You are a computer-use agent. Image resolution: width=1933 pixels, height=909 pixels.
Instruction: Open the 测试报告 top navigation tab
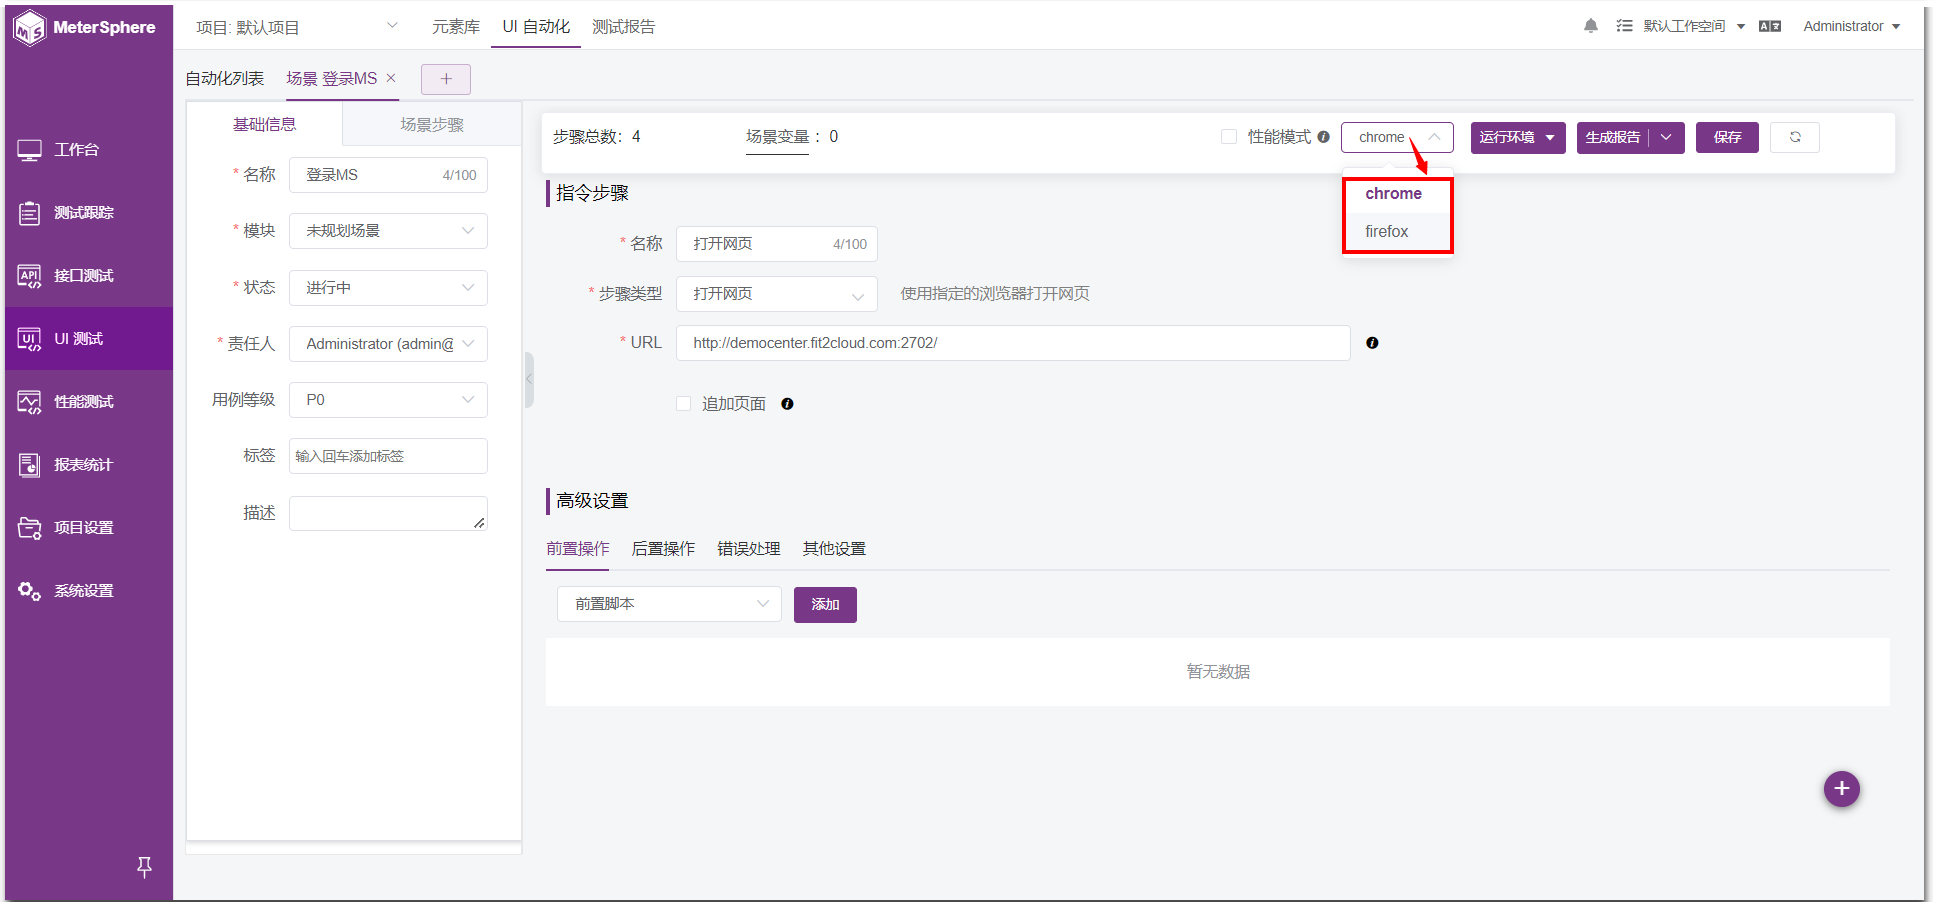point(624,27)
